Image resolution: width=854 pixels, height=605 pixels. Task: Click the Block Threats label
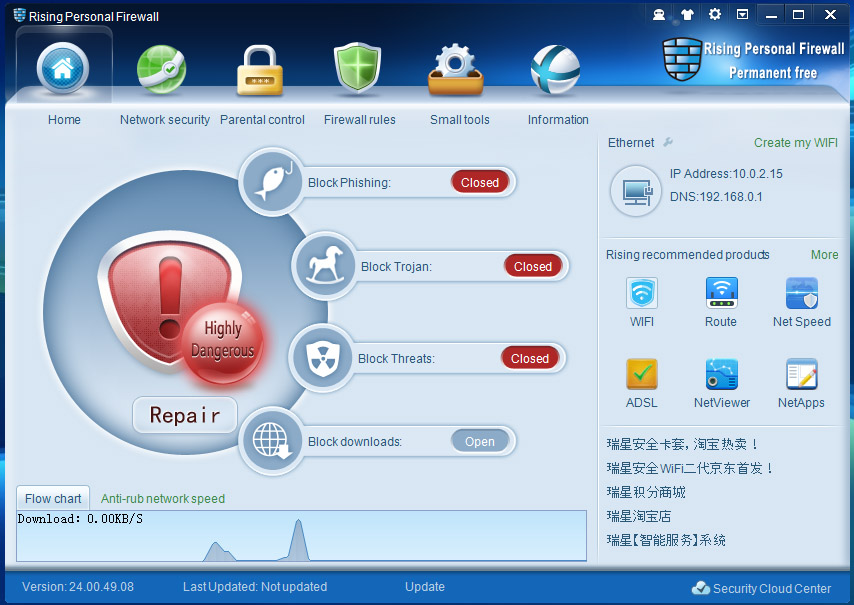pos(396,358)
